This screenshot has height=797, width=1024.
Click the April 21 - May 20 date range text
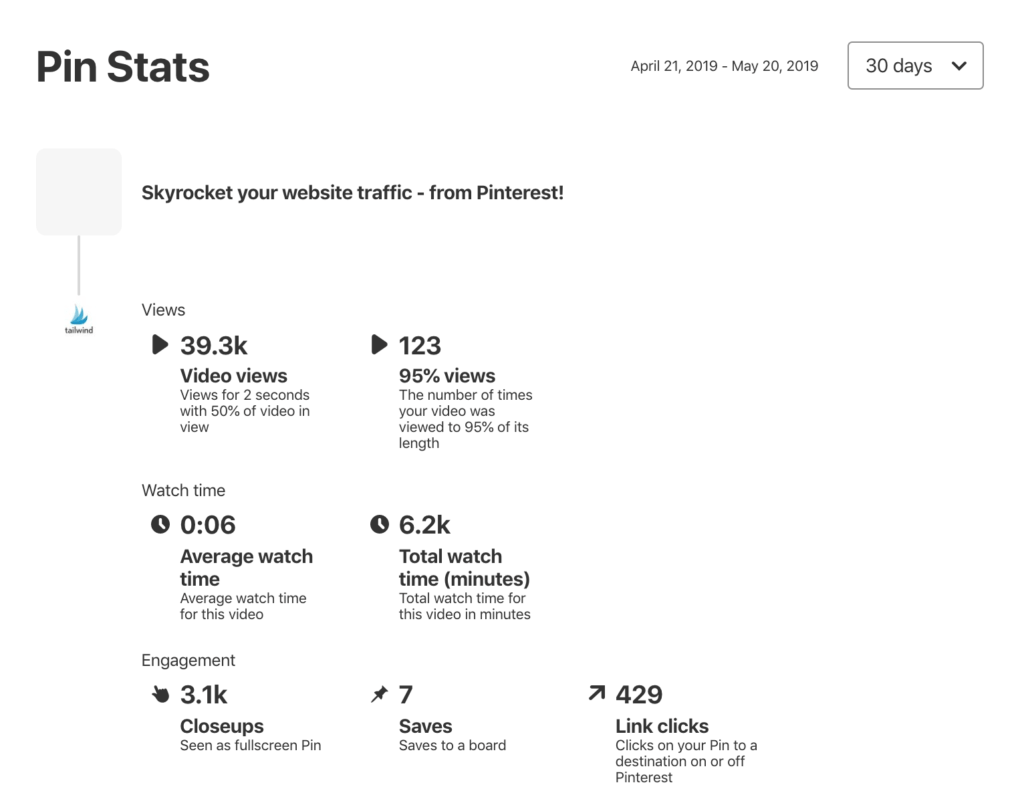724,66
